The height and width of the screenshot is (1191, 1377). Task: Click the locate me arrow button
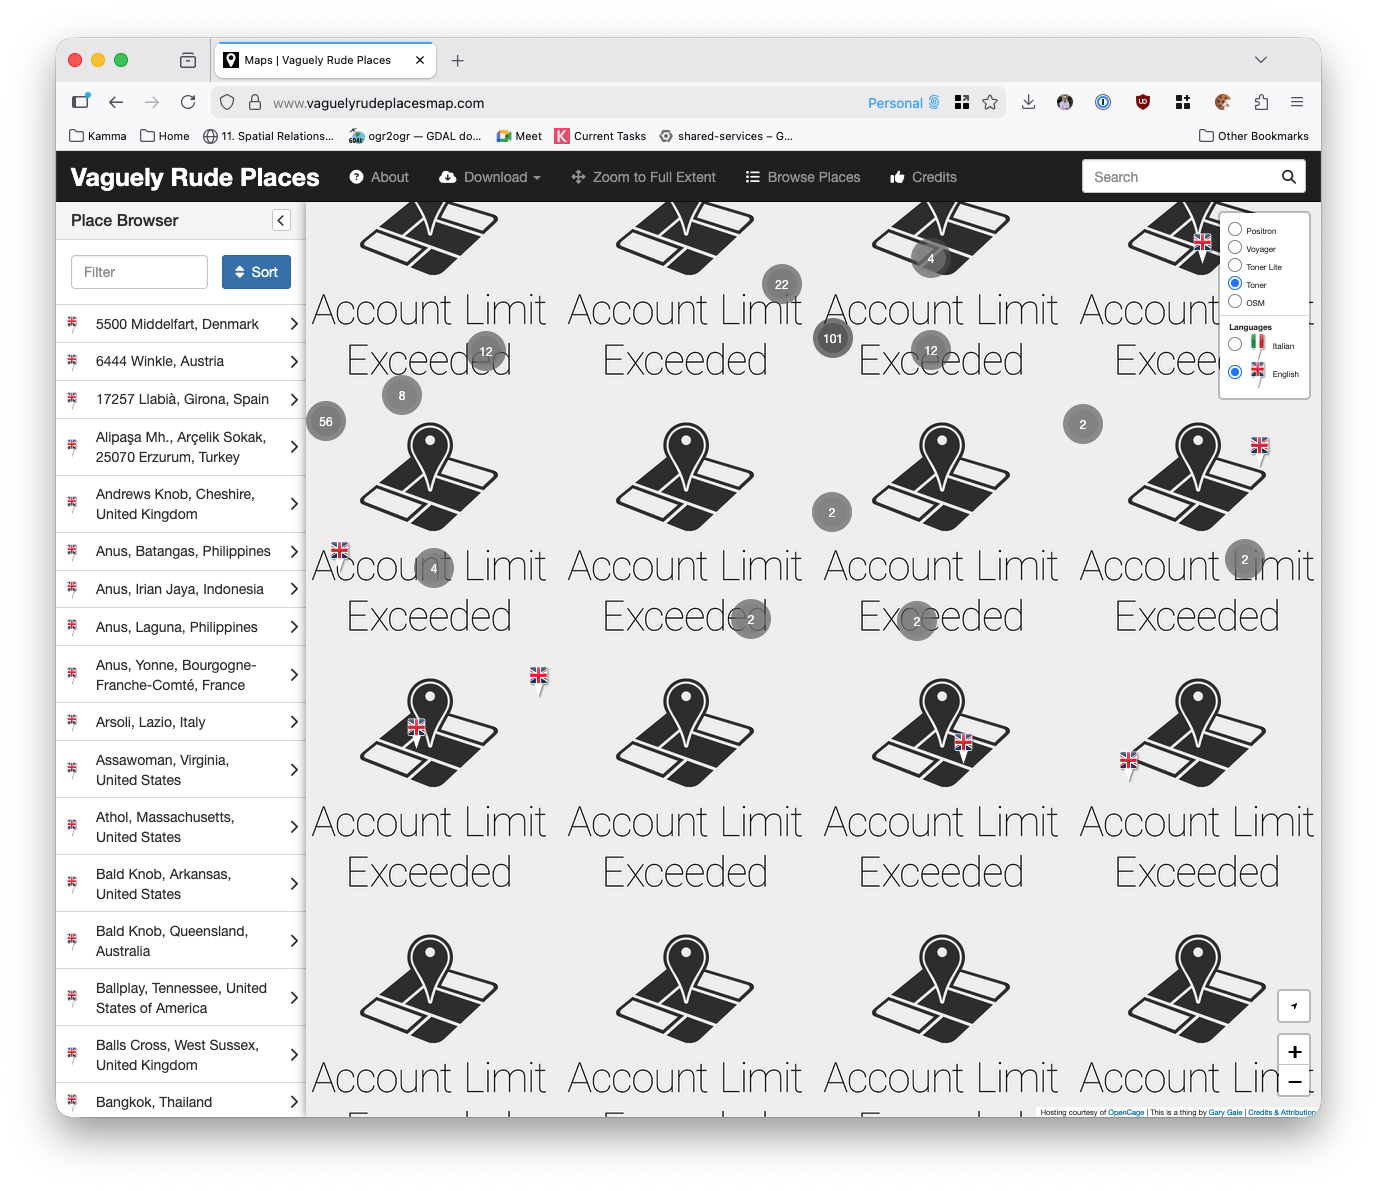click(1294, 1006)
